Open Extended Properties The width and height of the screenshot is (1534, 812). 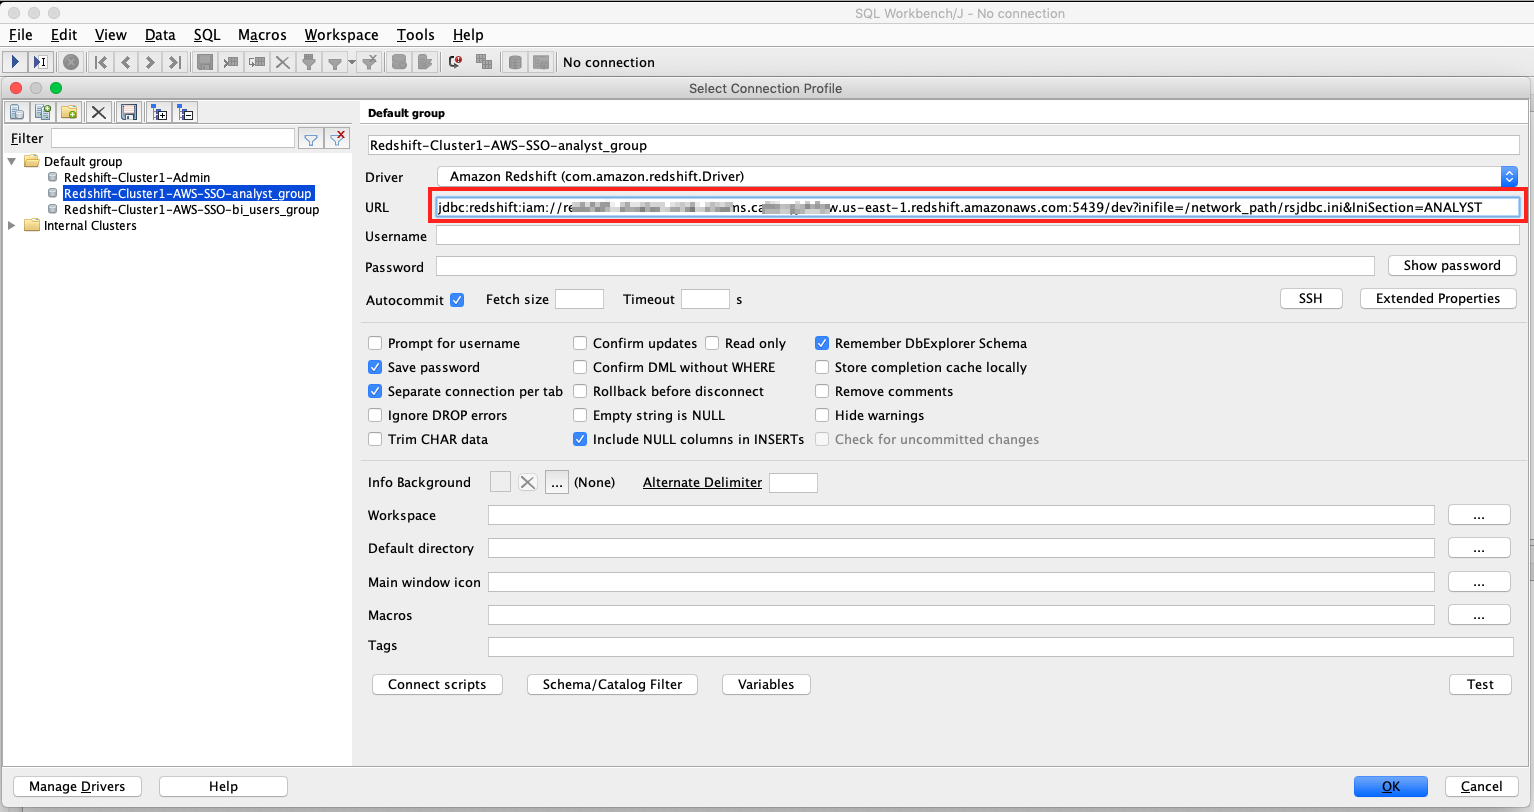point(1438,299)
